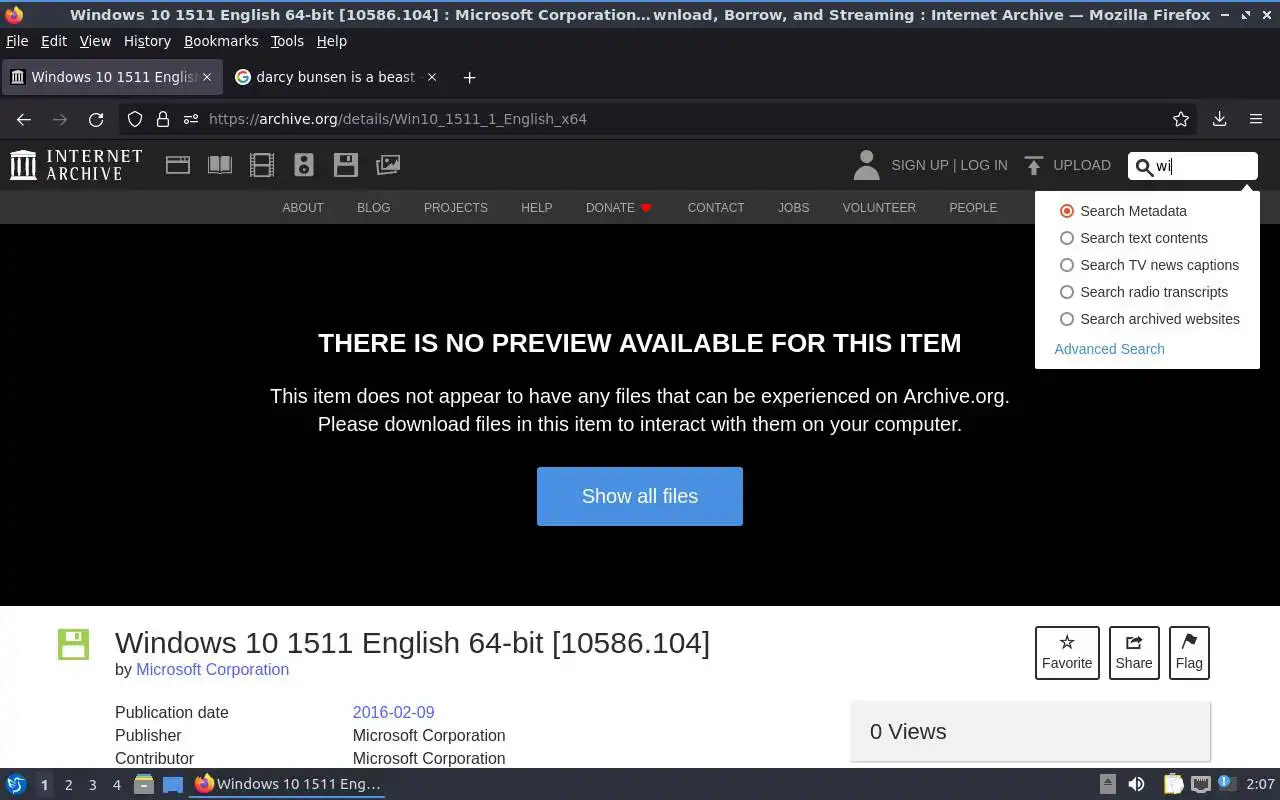Screen dimensions: 1280x800
Task: Click the 2016-02-09 publication date link
Action: (x=393, y=713)
